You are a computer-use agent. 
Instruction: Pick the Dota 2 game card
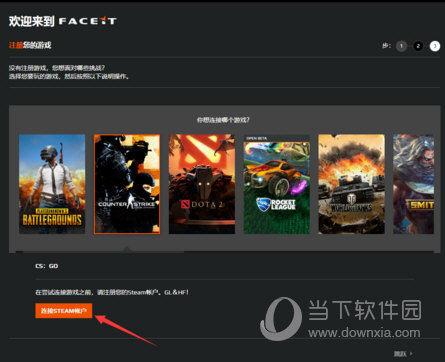pyautogui.click(x=202, y=184)
